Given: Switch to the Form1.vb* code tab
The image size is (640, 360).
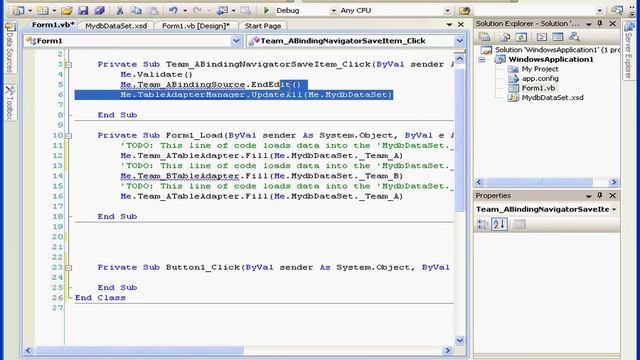Looking at the screenshot, I should (x=53, y=25).
